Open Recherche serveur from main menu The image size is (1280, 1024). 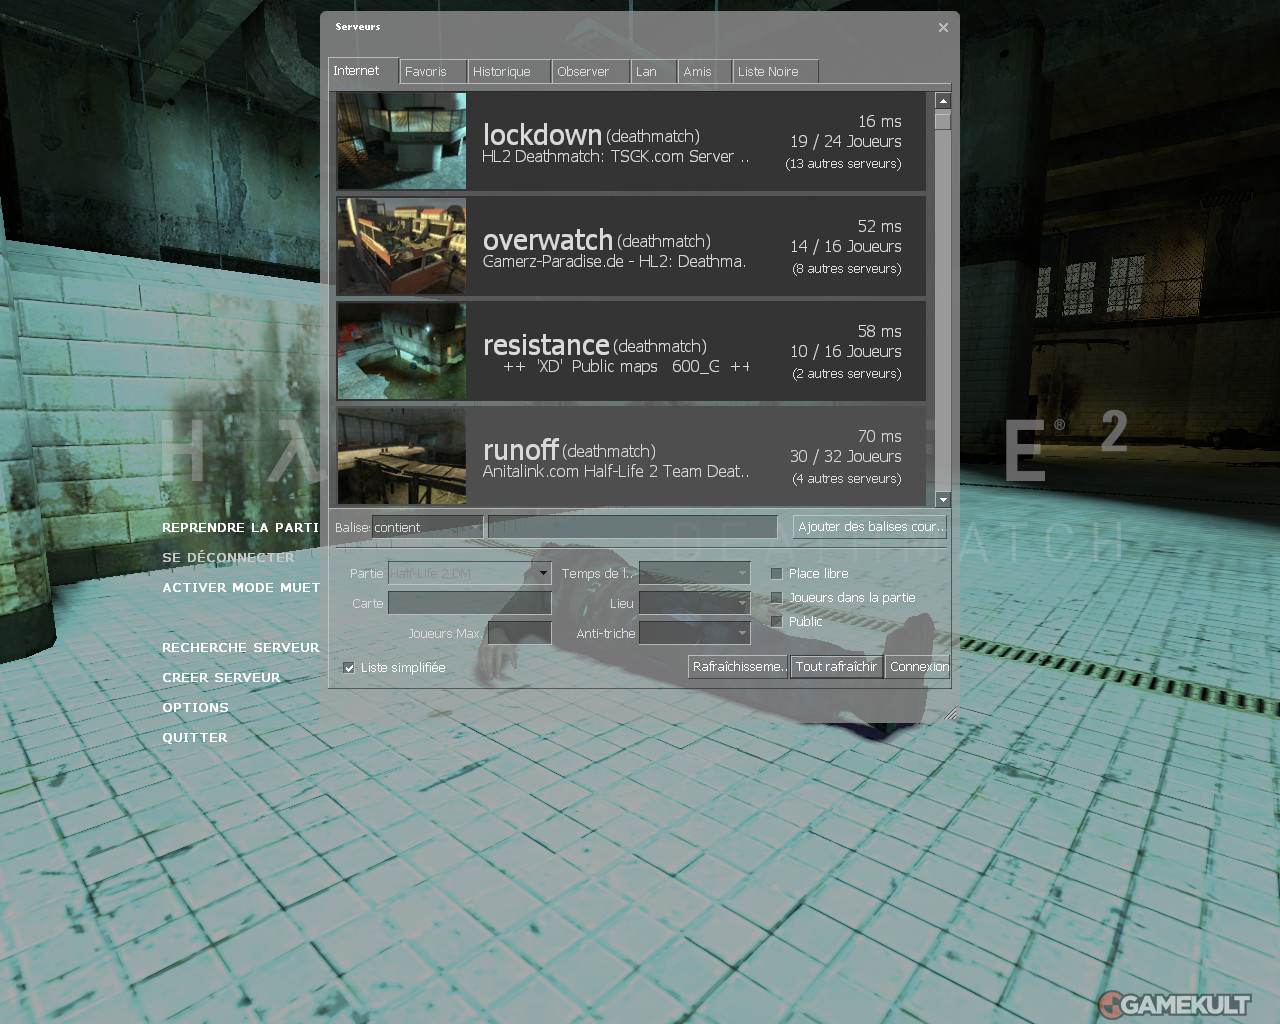(x=241, y=648)
